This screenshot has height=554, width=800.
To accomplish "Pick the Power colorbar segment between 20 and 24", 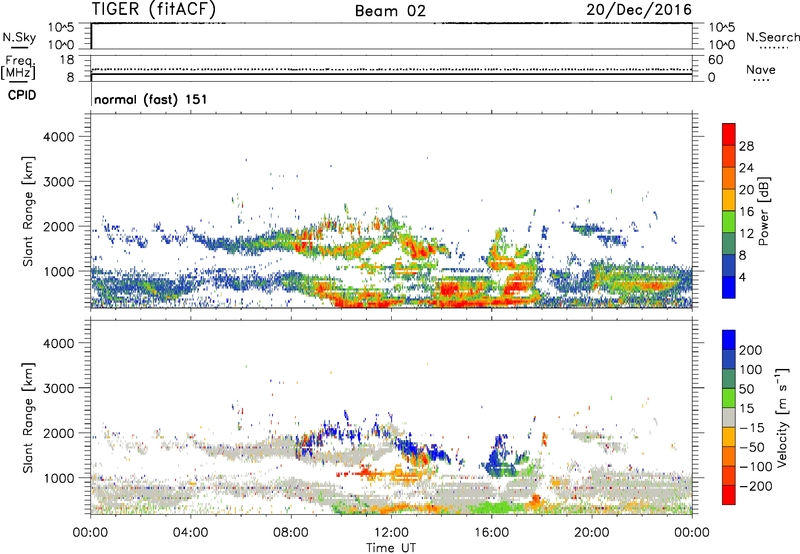I will (729, 179).
